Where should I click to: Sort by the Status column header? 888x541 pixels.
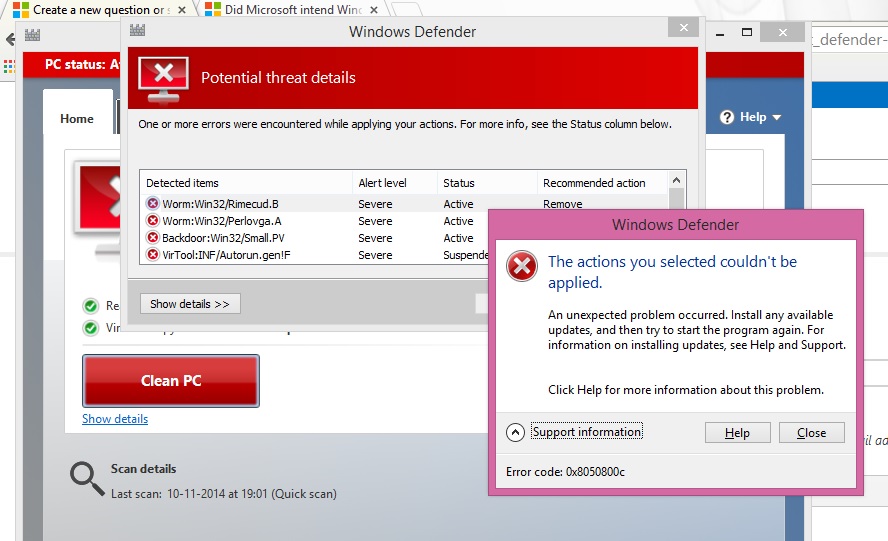point(487,183)
